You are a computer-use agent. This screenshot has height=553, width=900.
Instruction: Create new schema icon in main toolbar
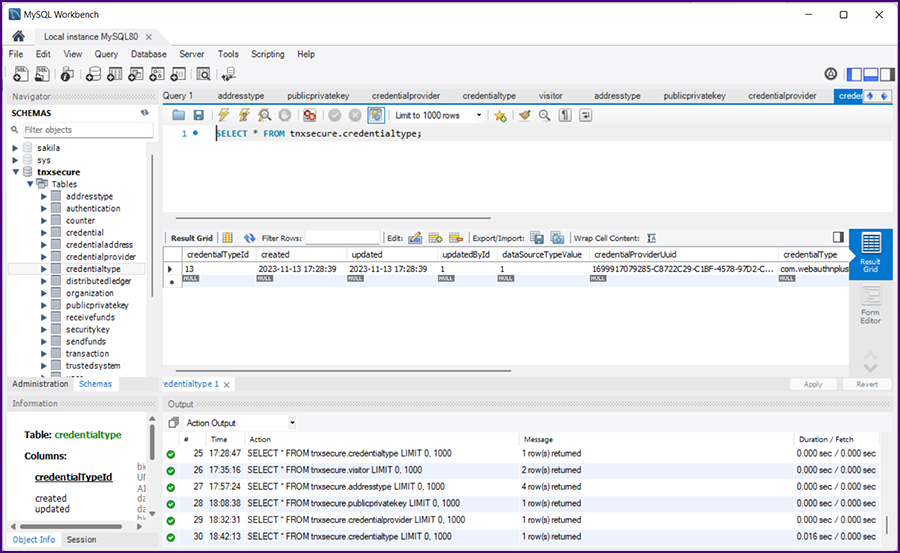pos(93,74)
